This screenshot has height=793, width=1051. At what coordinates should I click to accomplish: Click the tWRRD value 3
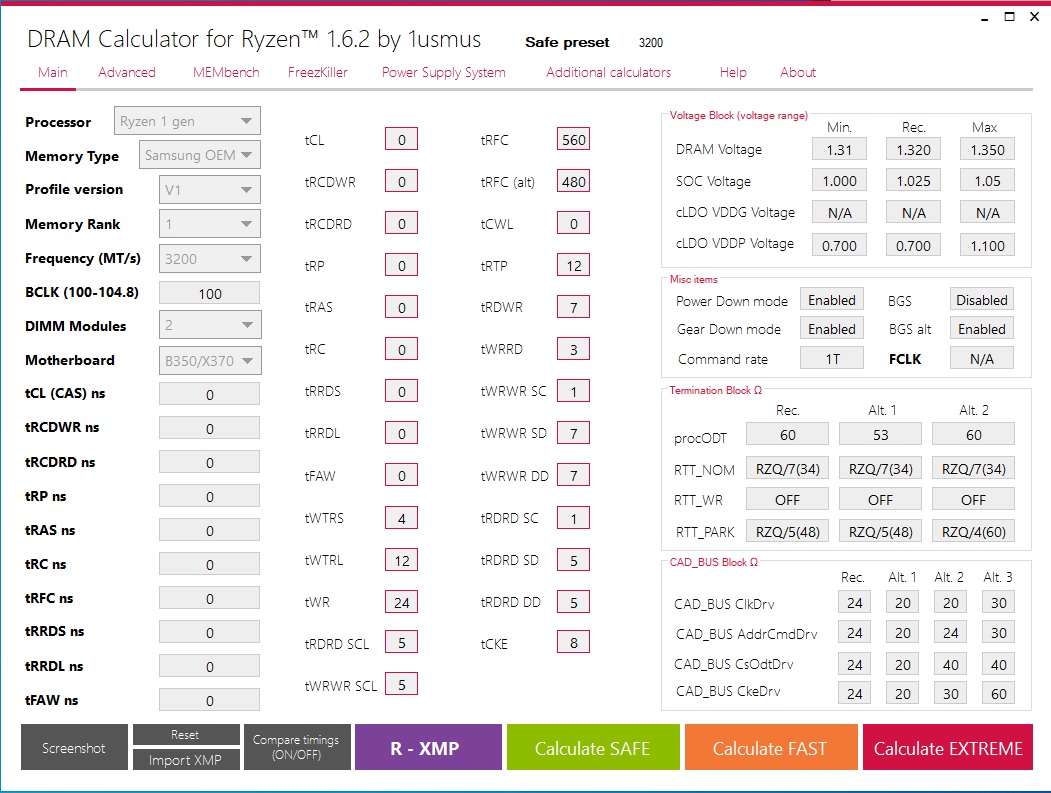[574, 349]
